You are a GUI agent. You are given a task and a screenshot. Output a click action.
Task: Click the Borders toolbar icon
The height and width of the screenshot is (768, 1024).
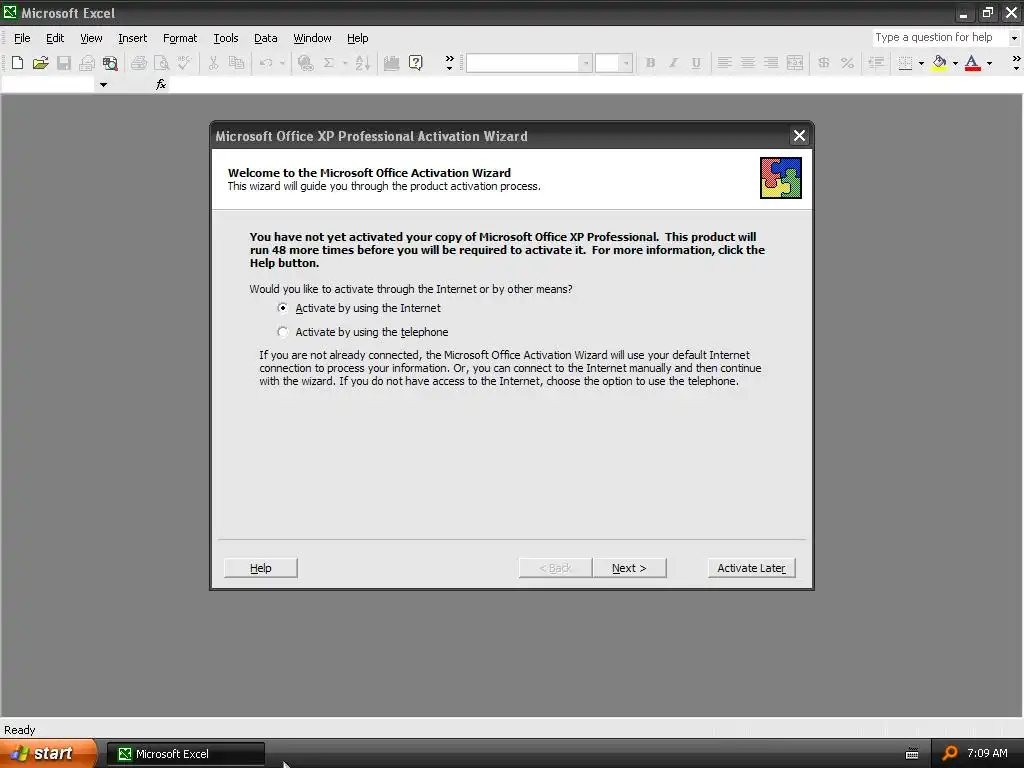[905, 63]
